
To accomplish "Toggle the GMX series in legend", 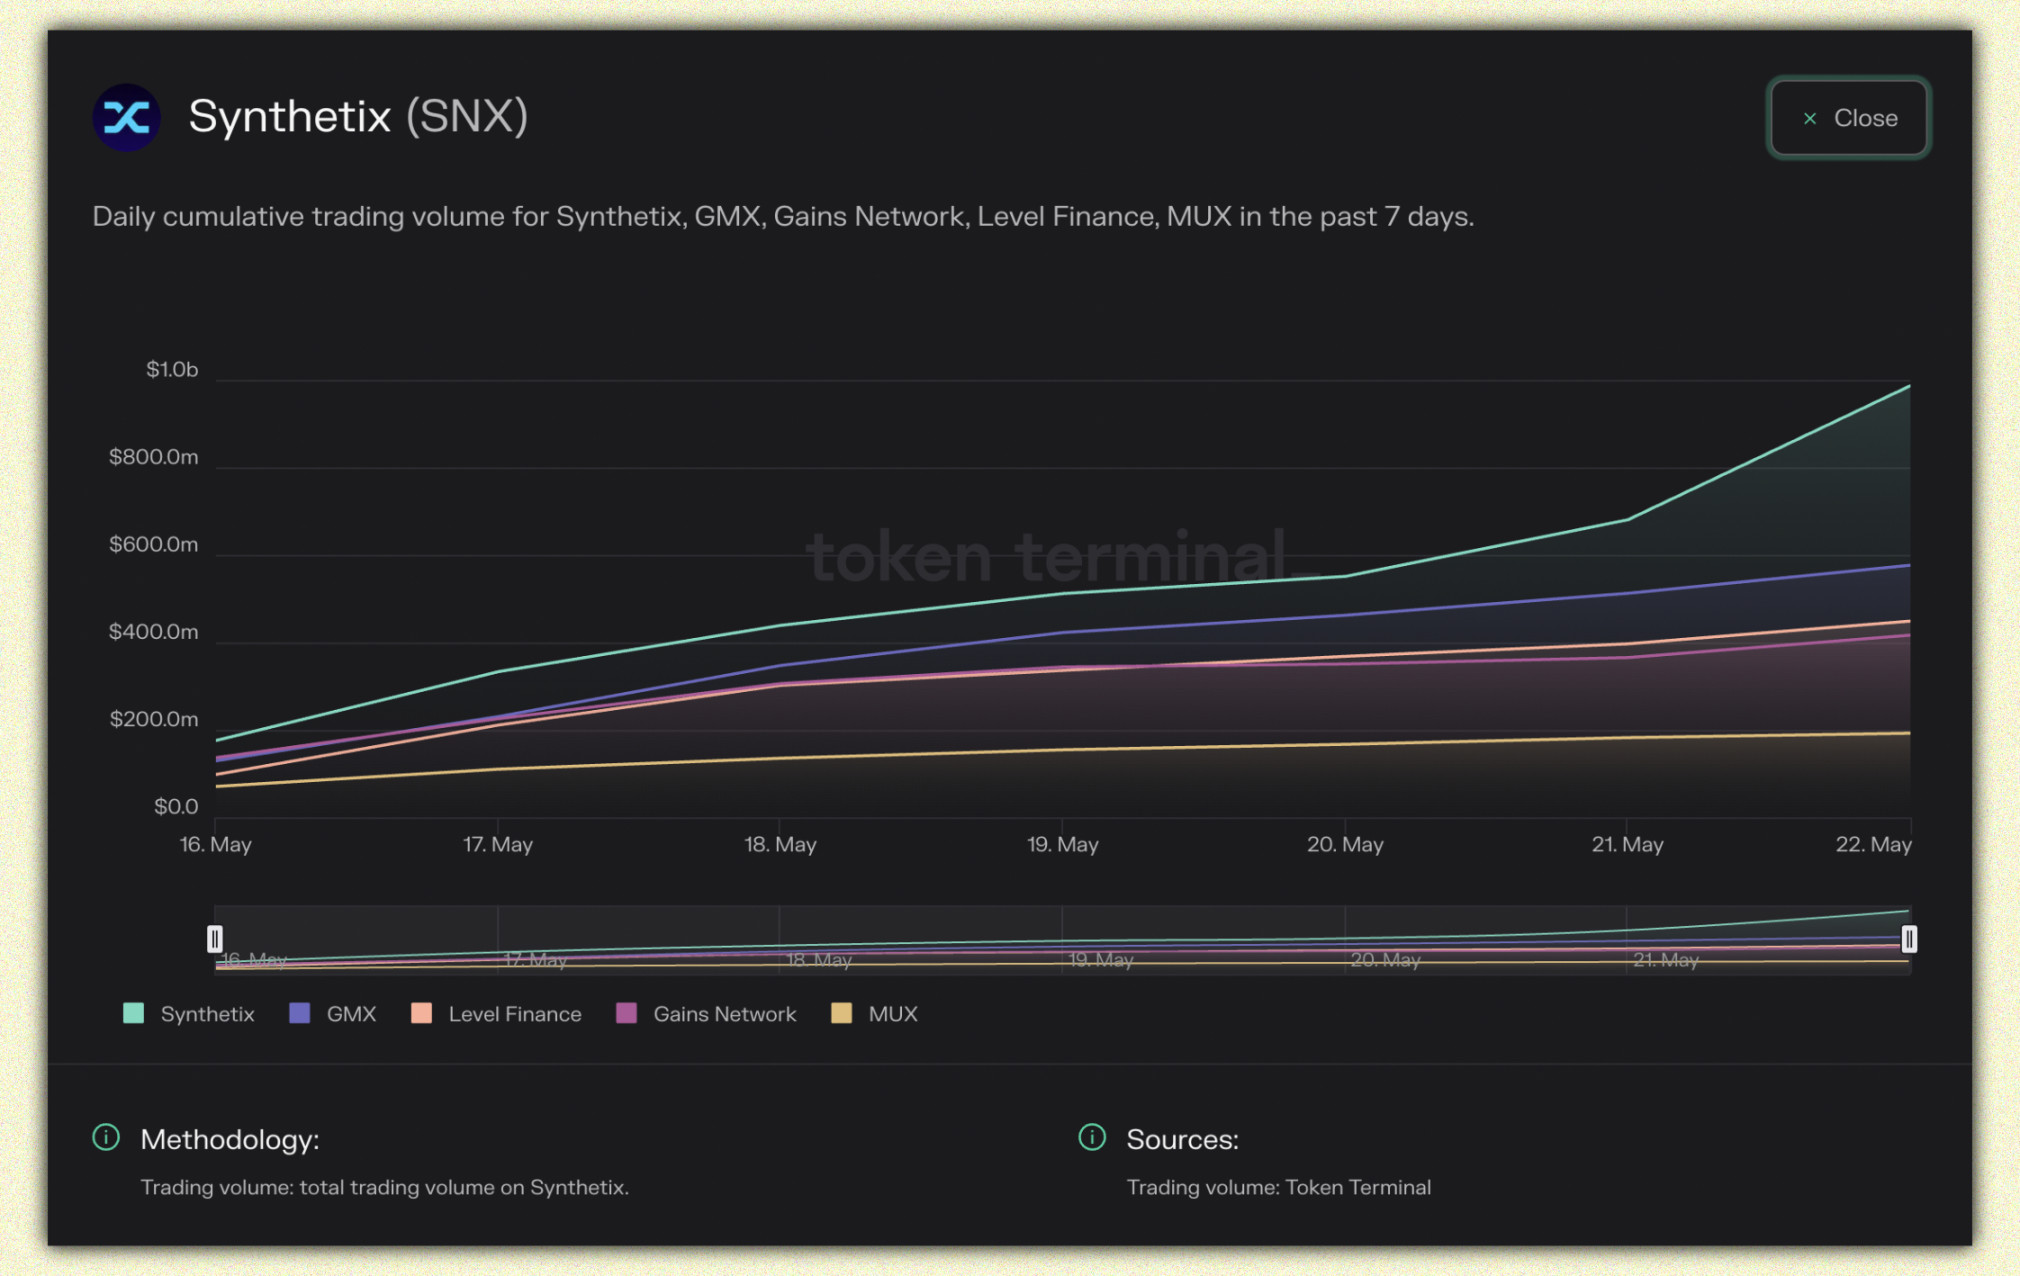I will pos(332,1014).
